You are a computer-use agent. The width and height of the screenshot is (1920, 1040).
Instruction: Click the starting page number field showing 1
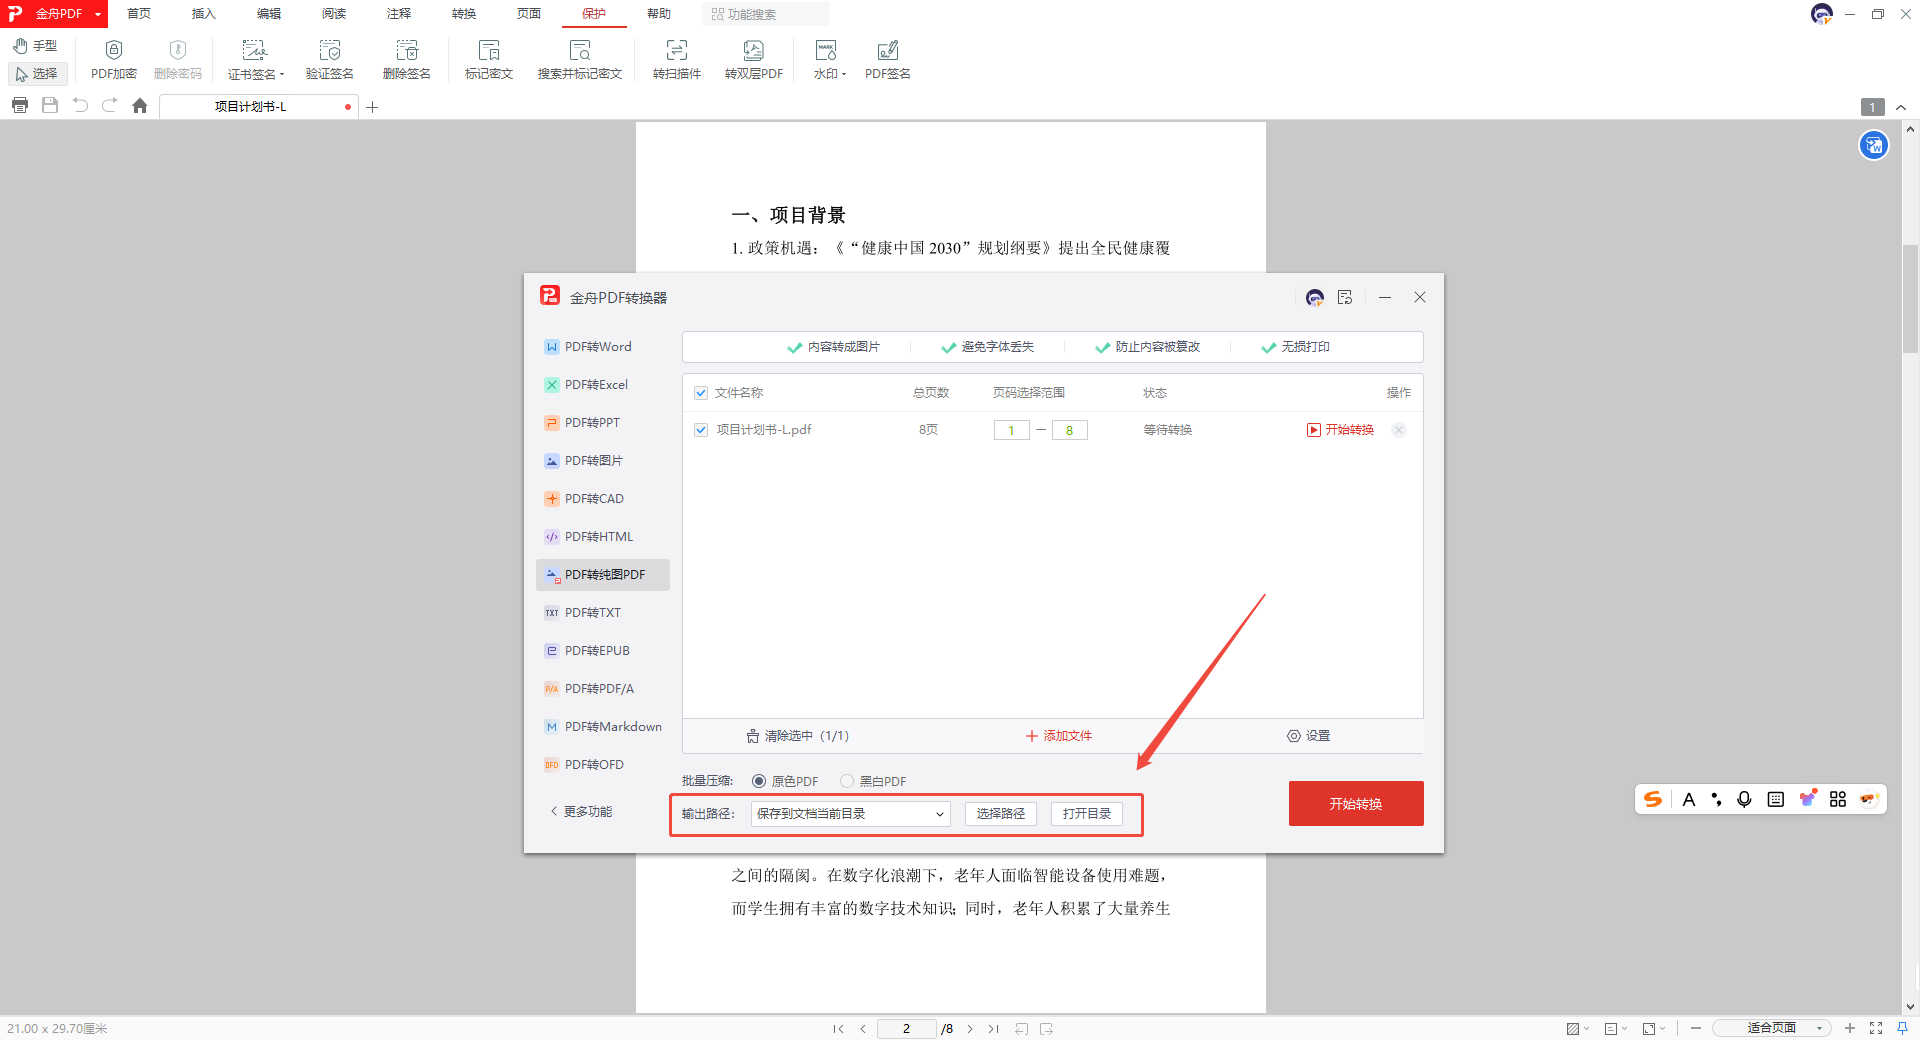1012,430
